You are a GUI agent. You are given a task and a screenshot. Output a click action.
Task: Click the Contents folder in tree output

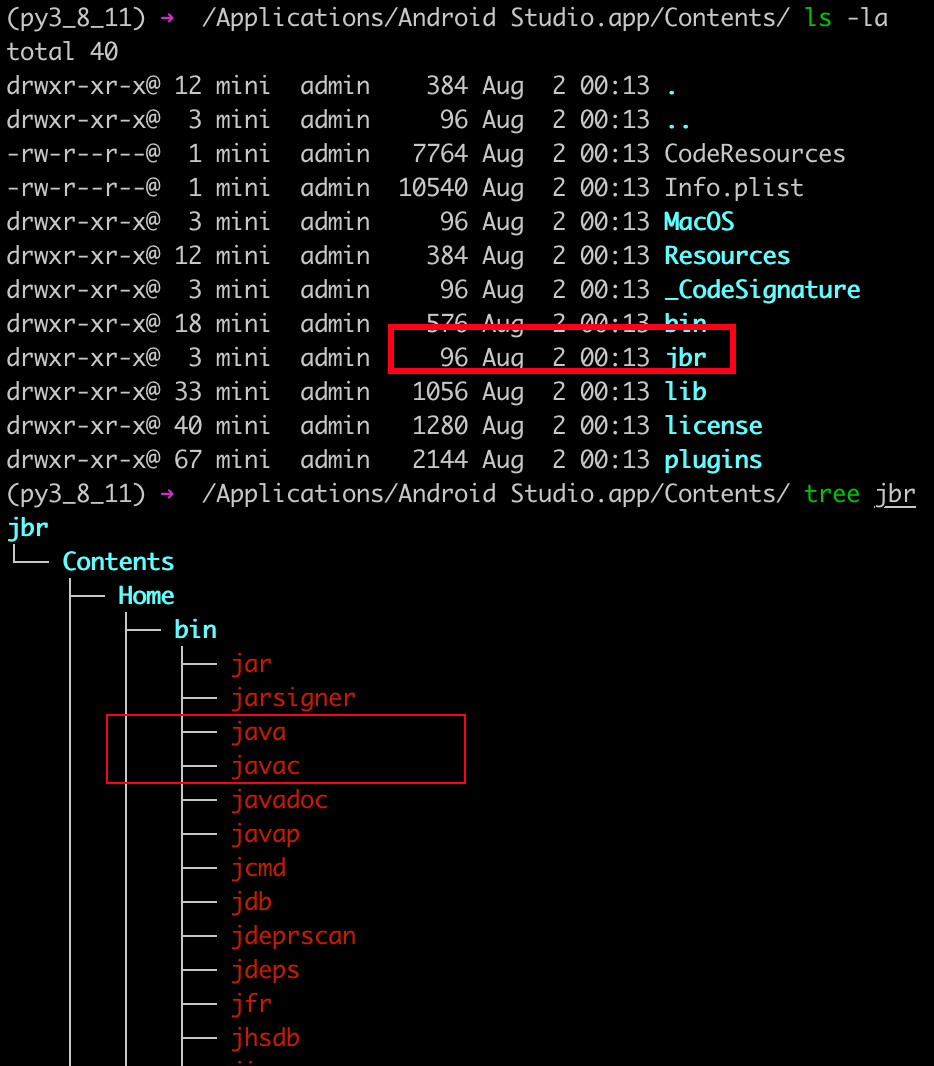pos(118,562)
